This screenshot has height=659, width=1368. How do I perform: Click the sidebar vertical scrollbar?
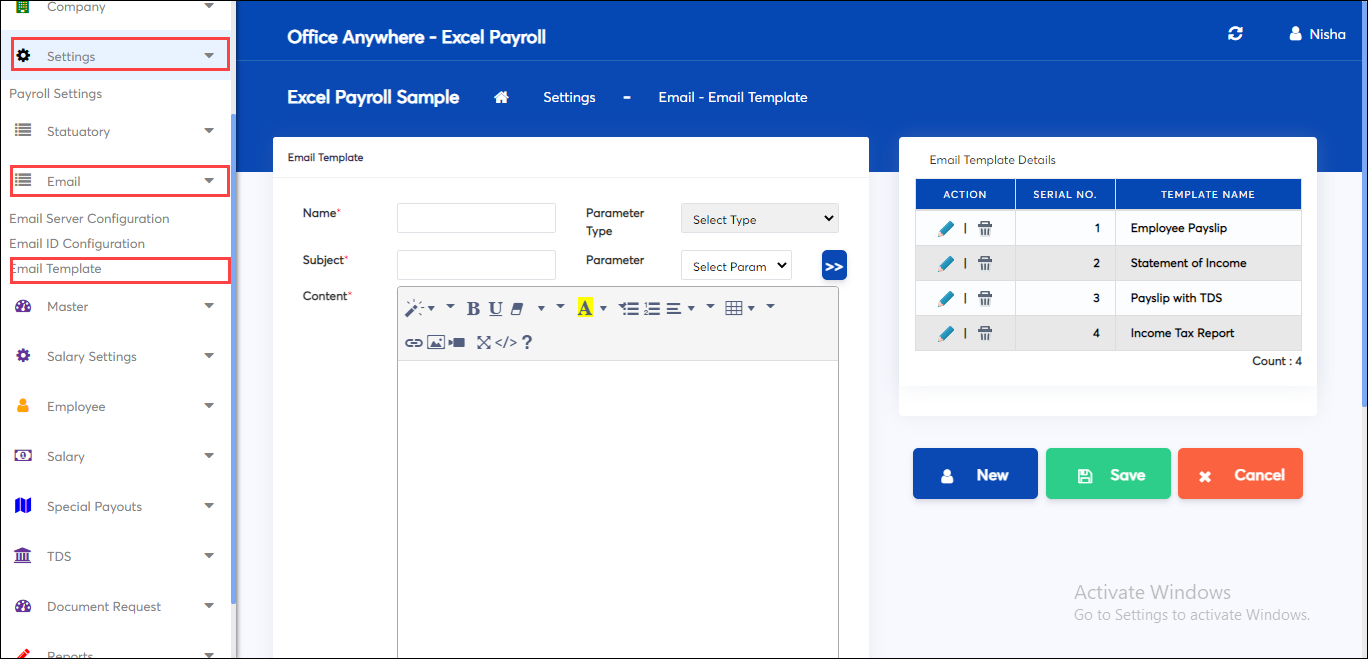tap(233, 357)
